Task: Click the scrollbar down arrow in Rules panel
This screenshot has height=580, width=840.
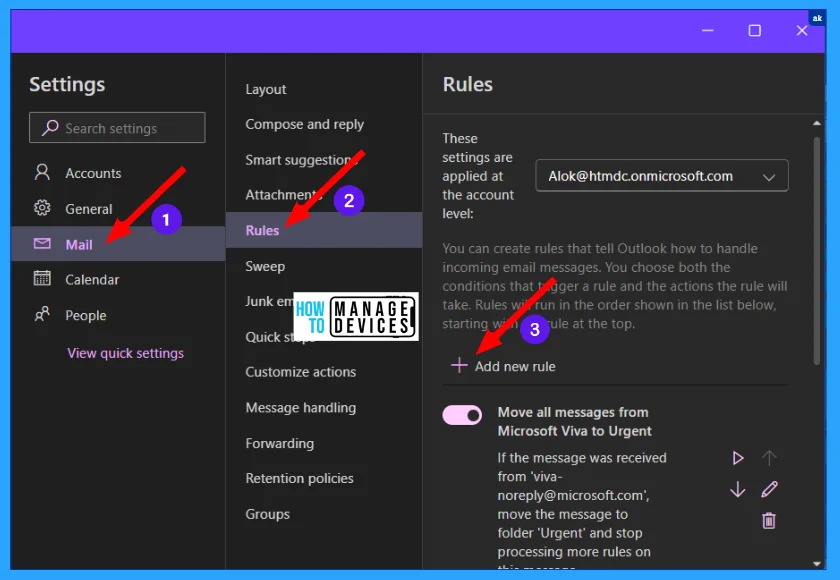Action: [816, 563]
